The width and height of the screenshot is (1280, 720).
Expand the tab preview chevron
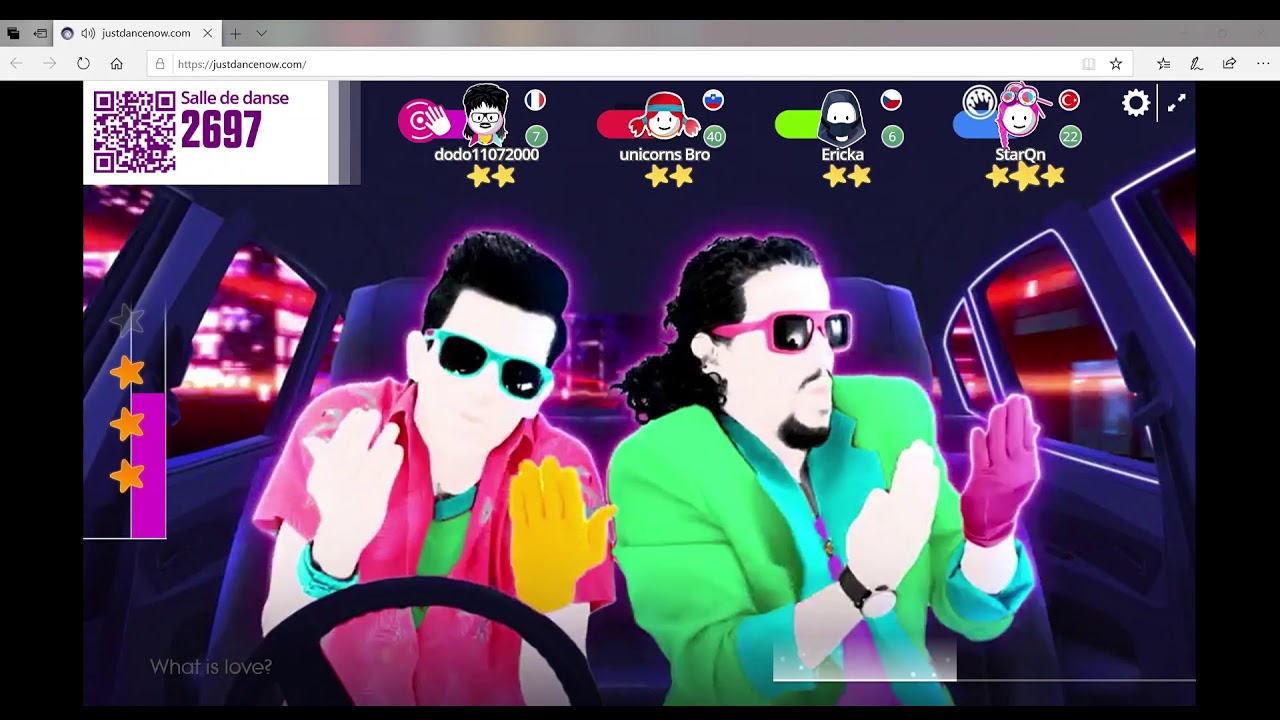(261, 33)
